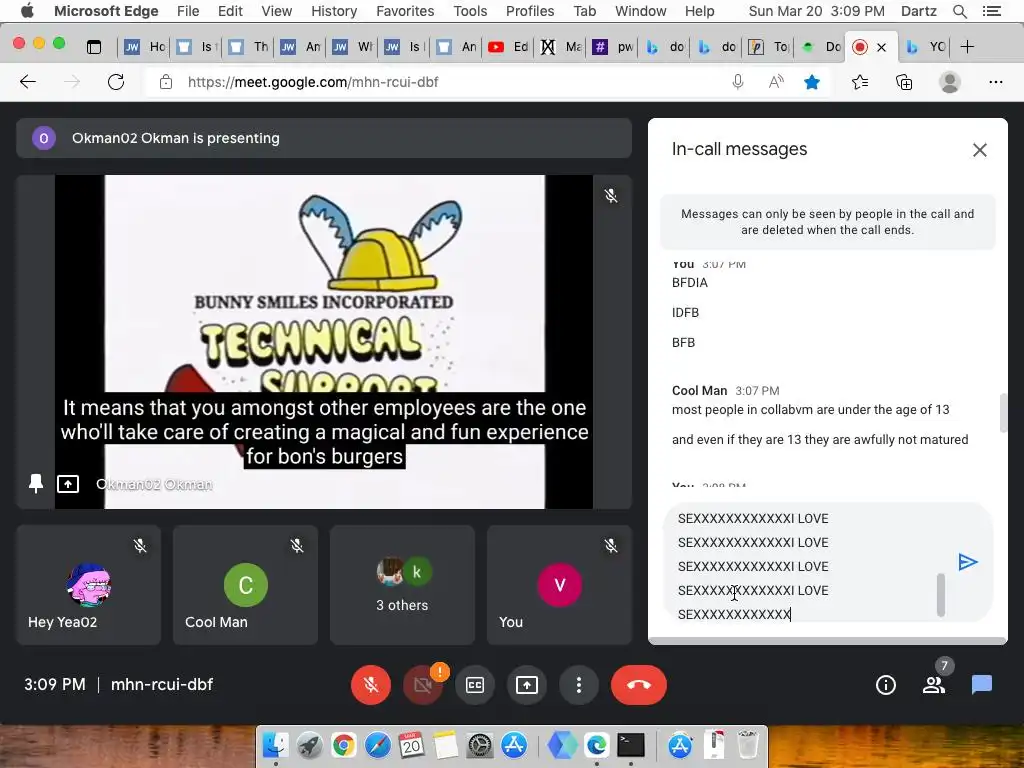The height and width of the screenshot is (768, 1024).
Task: Leave the call with red hang-up button
Action: (639, 684)
